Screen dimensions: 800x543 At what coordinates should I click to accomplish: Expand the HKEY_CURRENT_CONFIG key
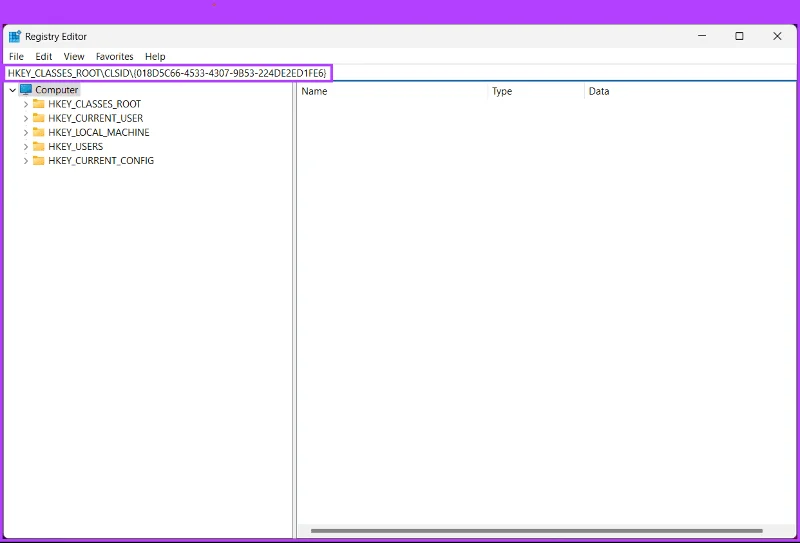26,161
